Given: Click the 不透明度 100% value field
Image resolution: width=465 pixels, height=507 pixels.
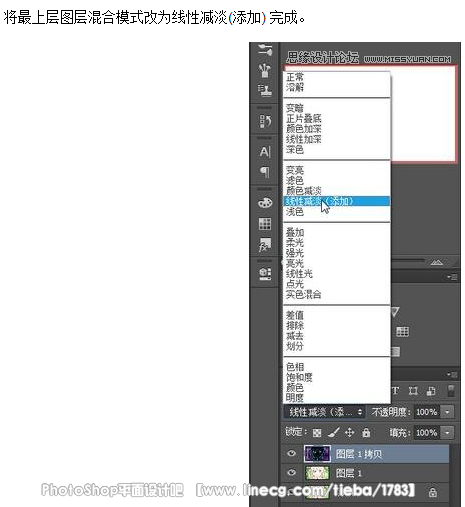Looking at the screenshot, I should pos(427,412).
